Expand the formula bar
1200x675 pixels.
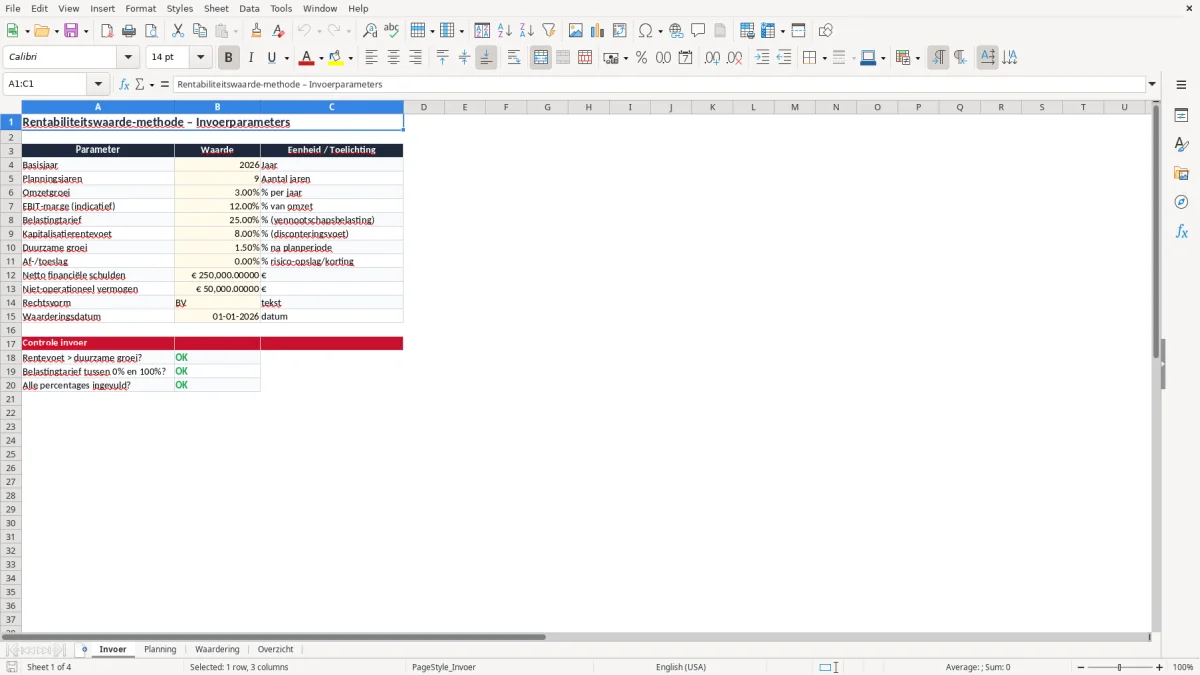point(1152,85)
